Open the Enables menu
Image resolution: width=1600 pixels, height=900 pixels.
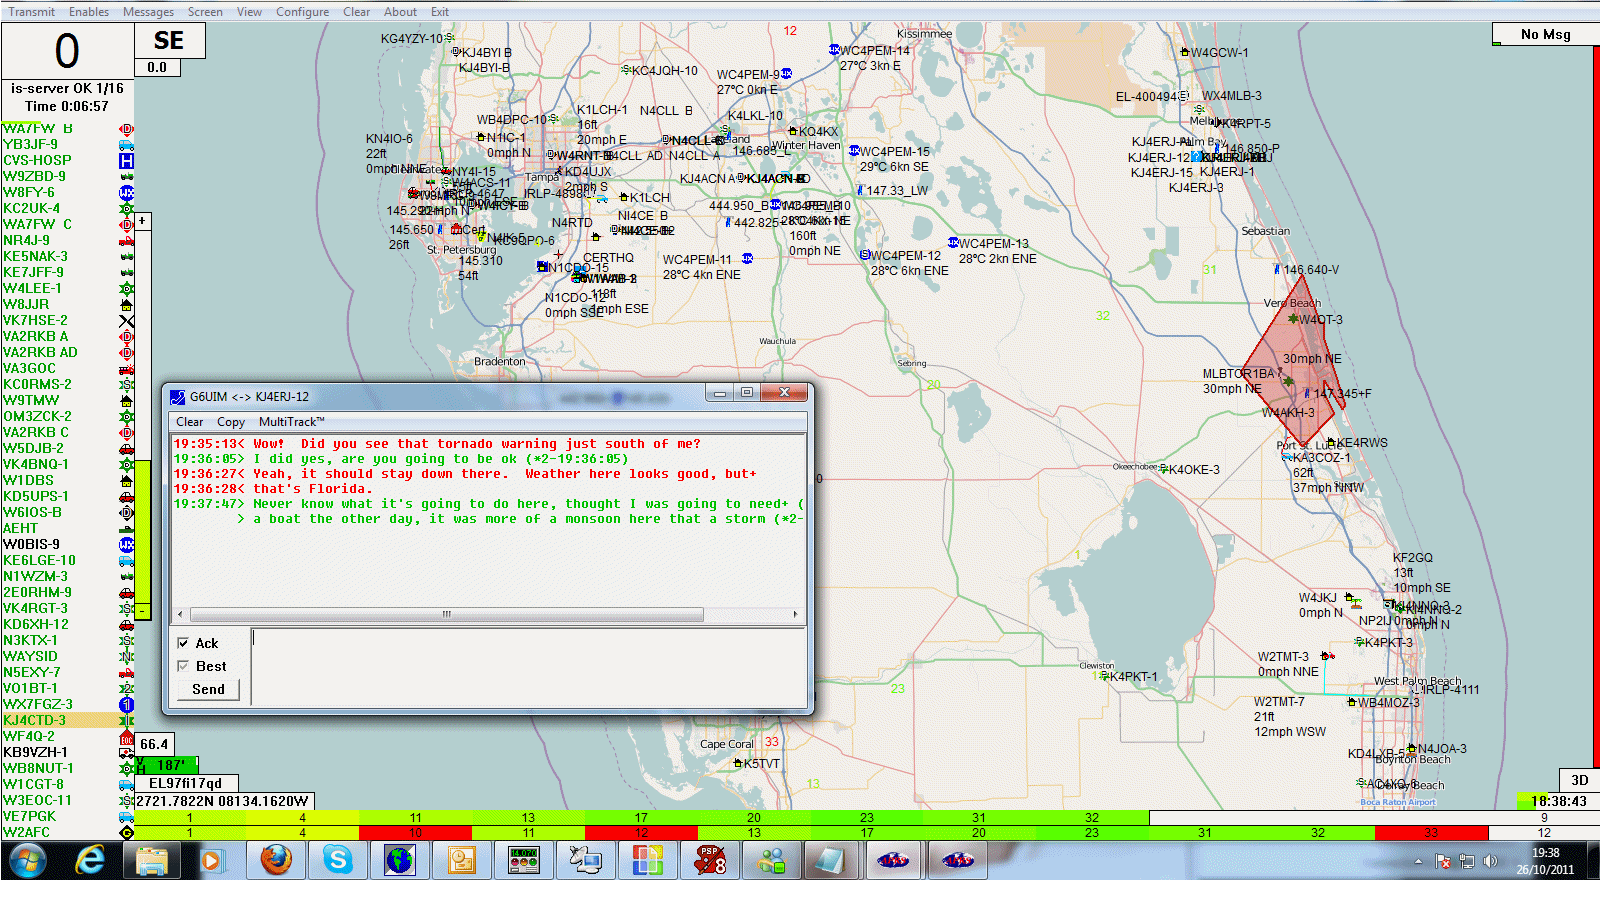click(89, 12)
